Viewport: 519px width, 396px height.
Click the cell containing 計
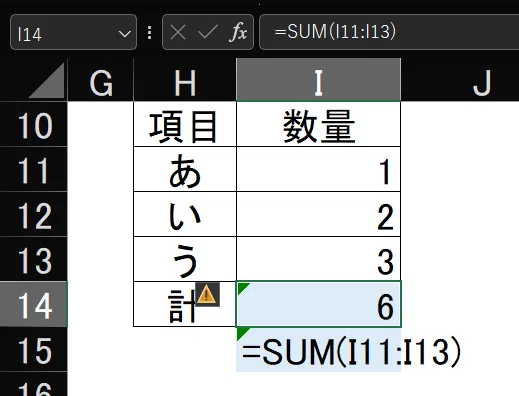point(185,304)
